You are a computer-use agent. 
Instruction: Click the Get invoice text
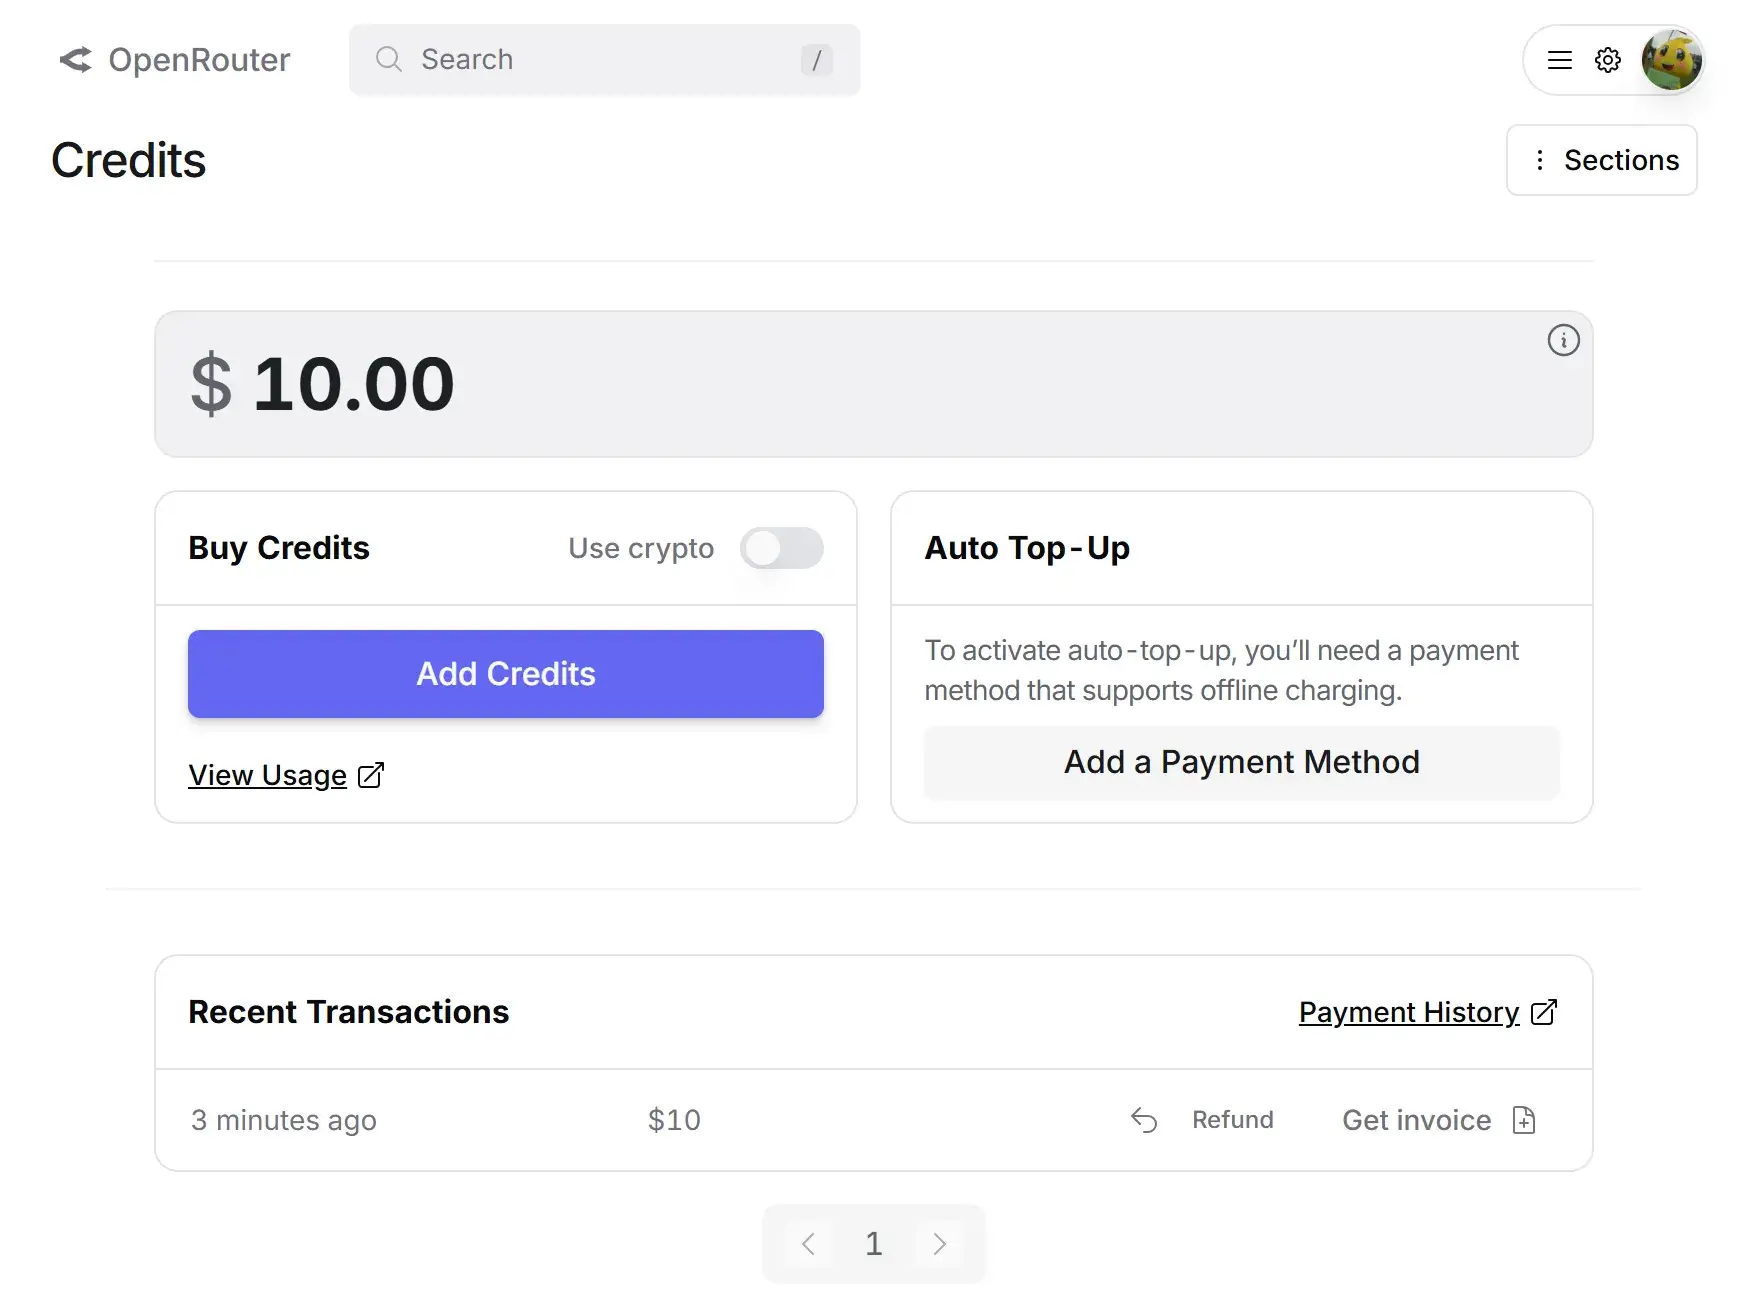click(x=1416, y=1120)
